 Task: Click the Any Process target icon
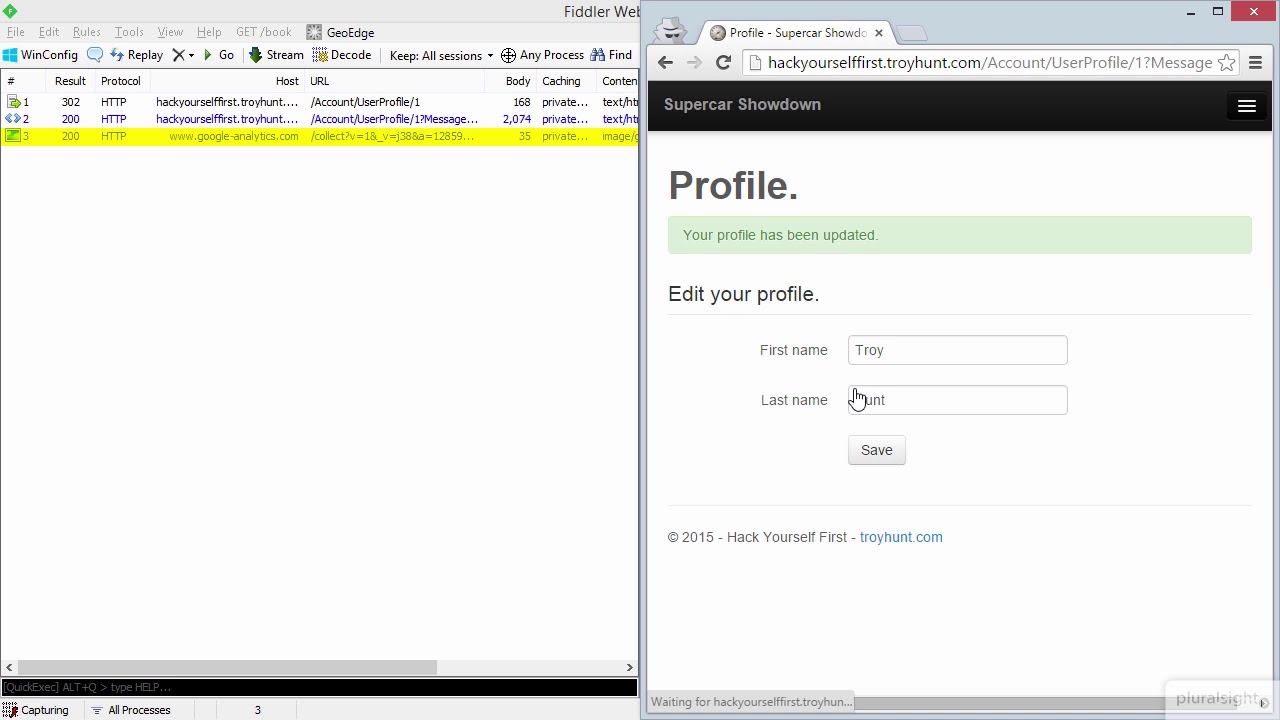(508, 55)
